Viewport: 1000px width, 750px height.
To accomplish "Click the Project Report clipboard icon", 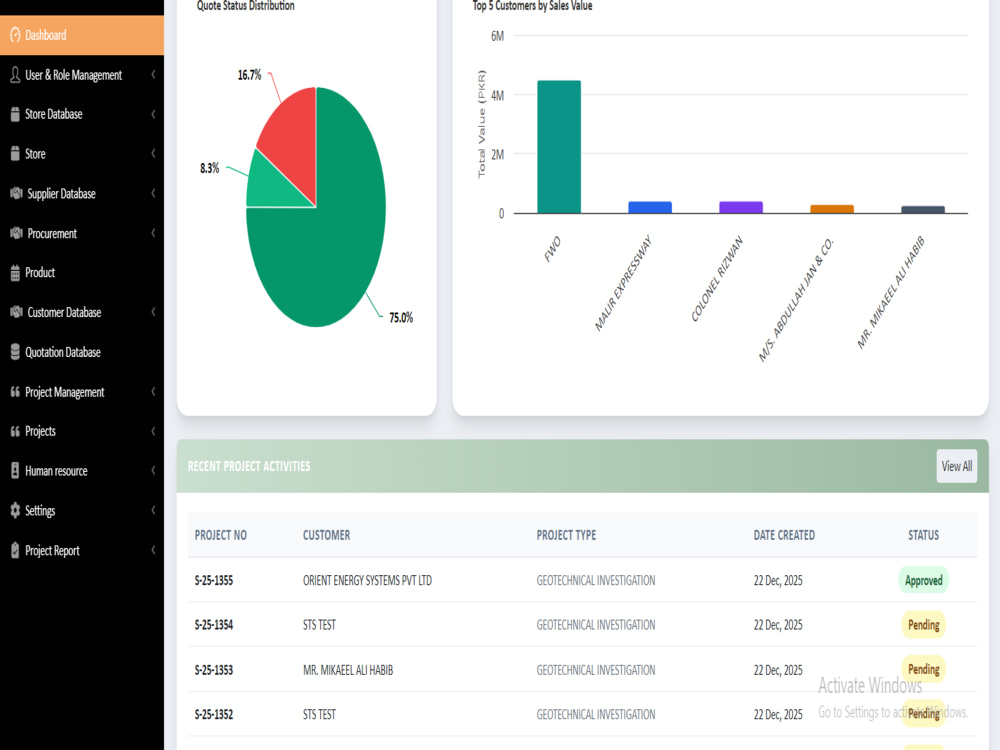I will (15, 550).
